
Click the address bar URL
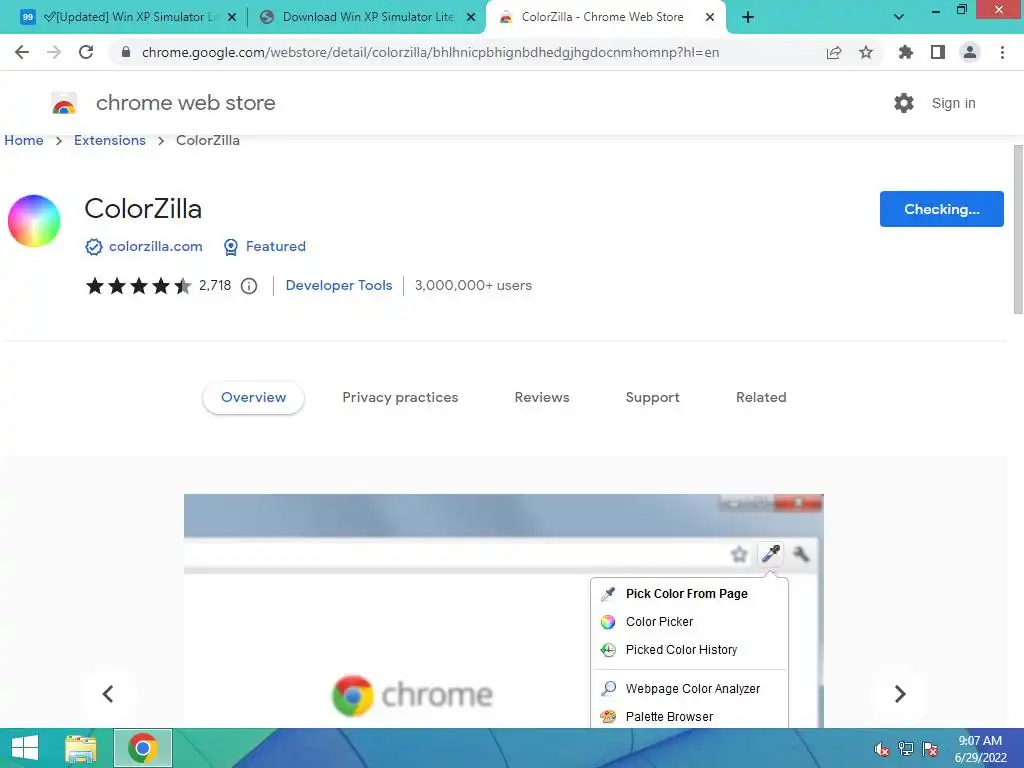tap(430, 52)
